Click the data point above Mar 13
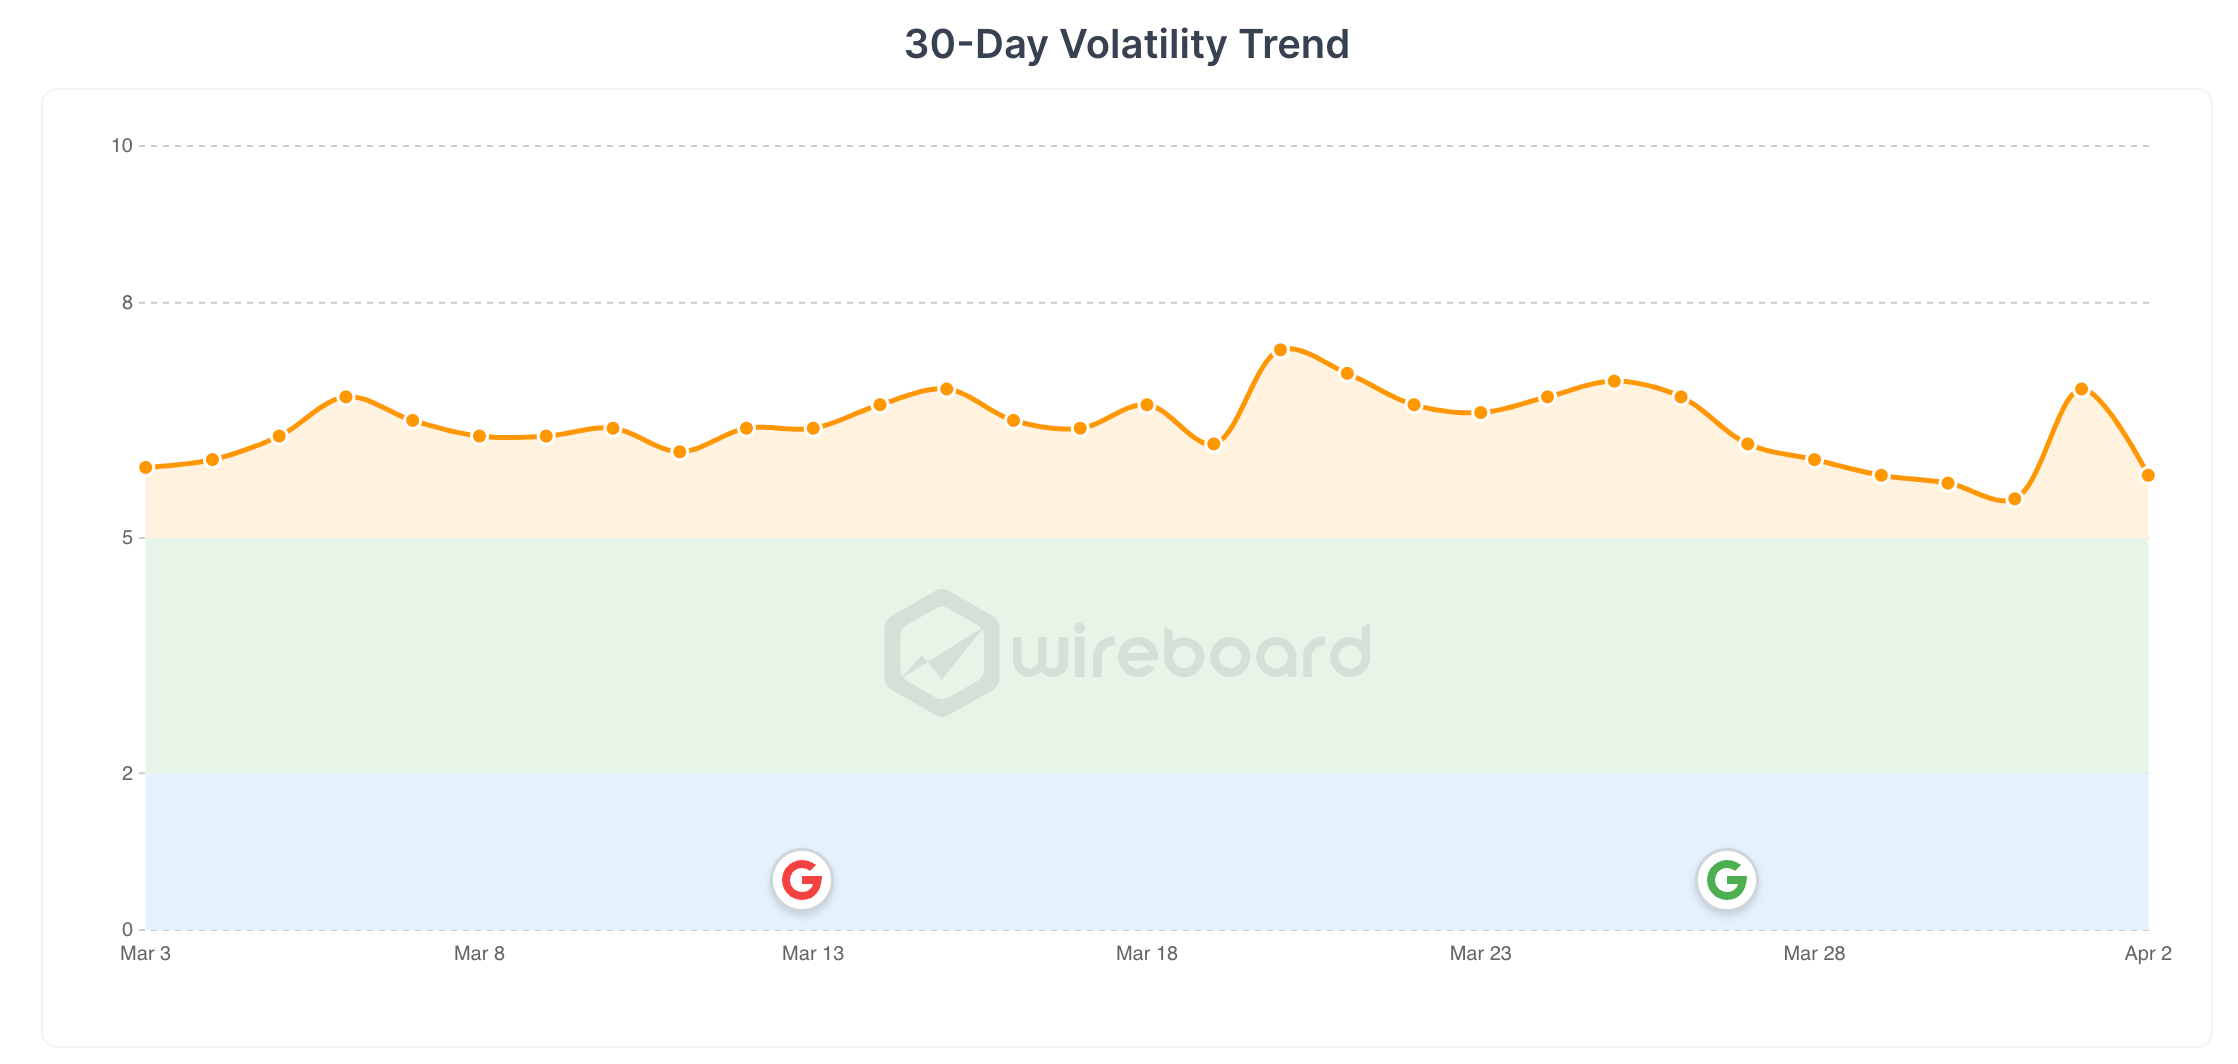This screenshot has width=2238, height=1064. point(813,428)
